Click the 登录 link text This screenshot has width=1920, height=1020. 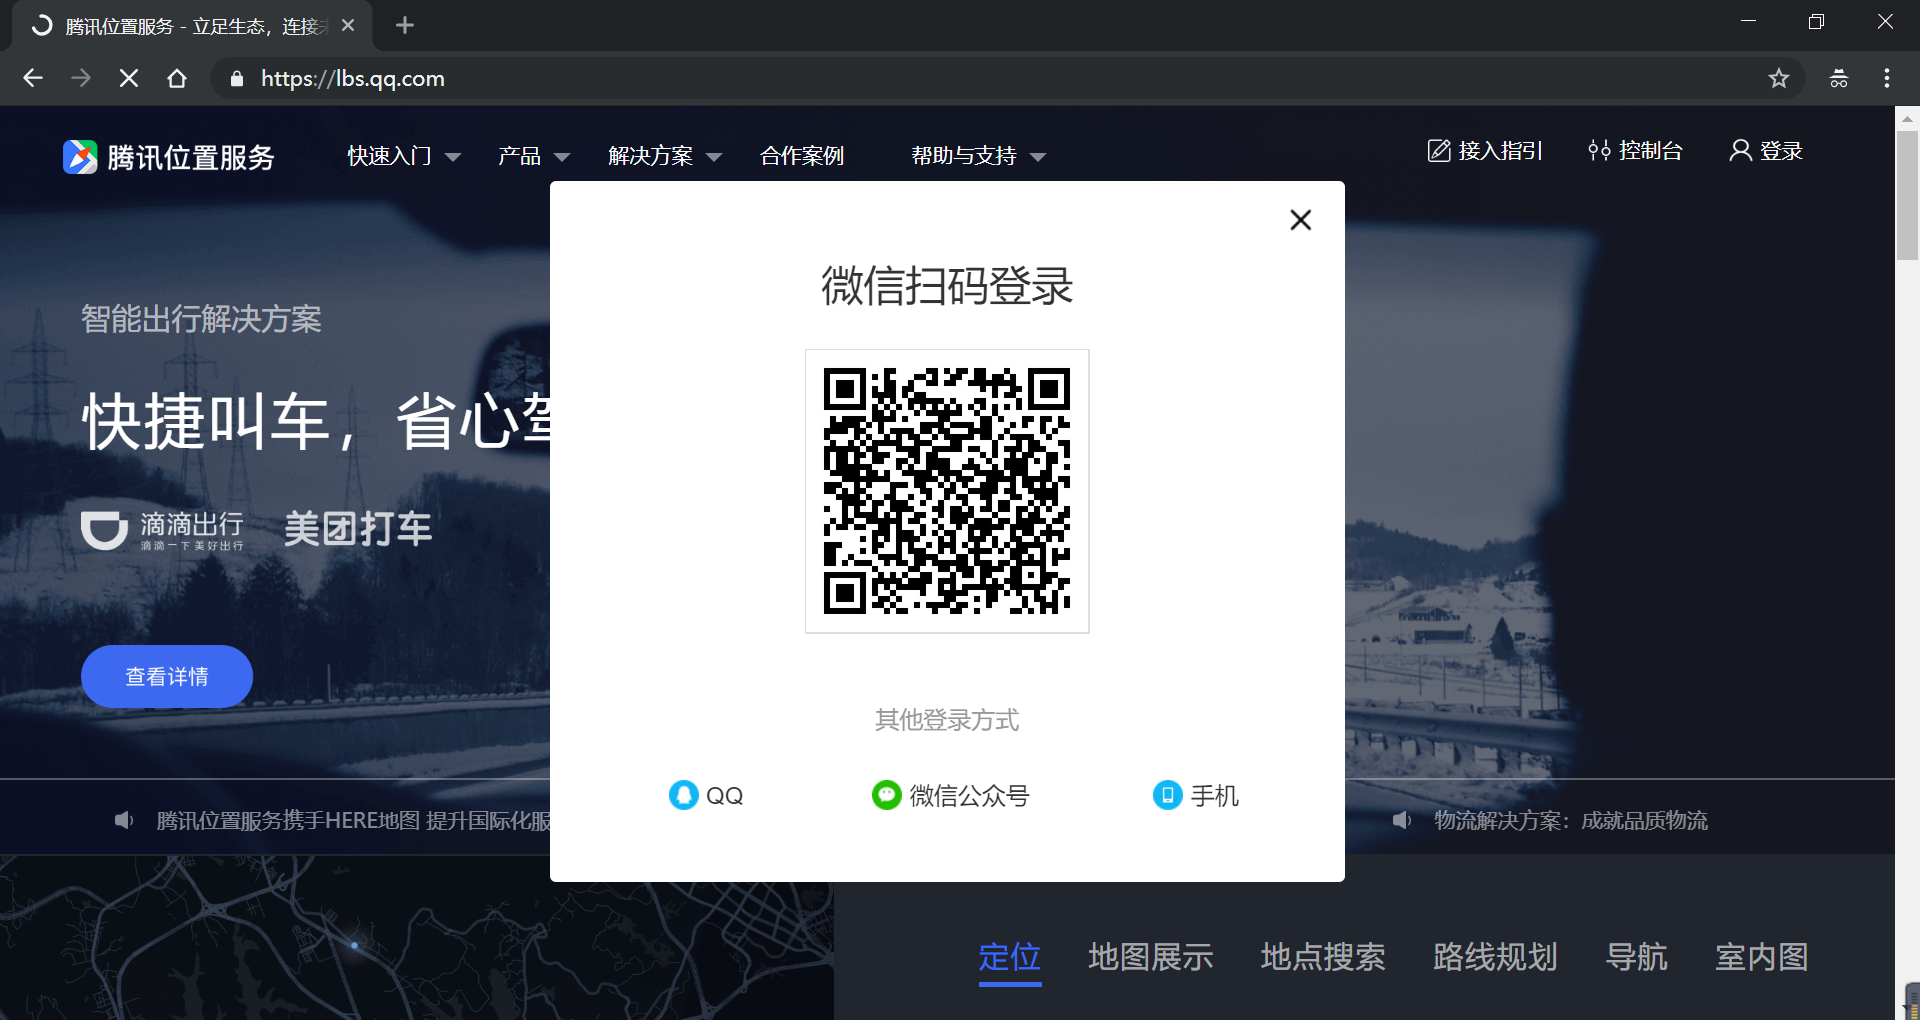point(1781,151)
